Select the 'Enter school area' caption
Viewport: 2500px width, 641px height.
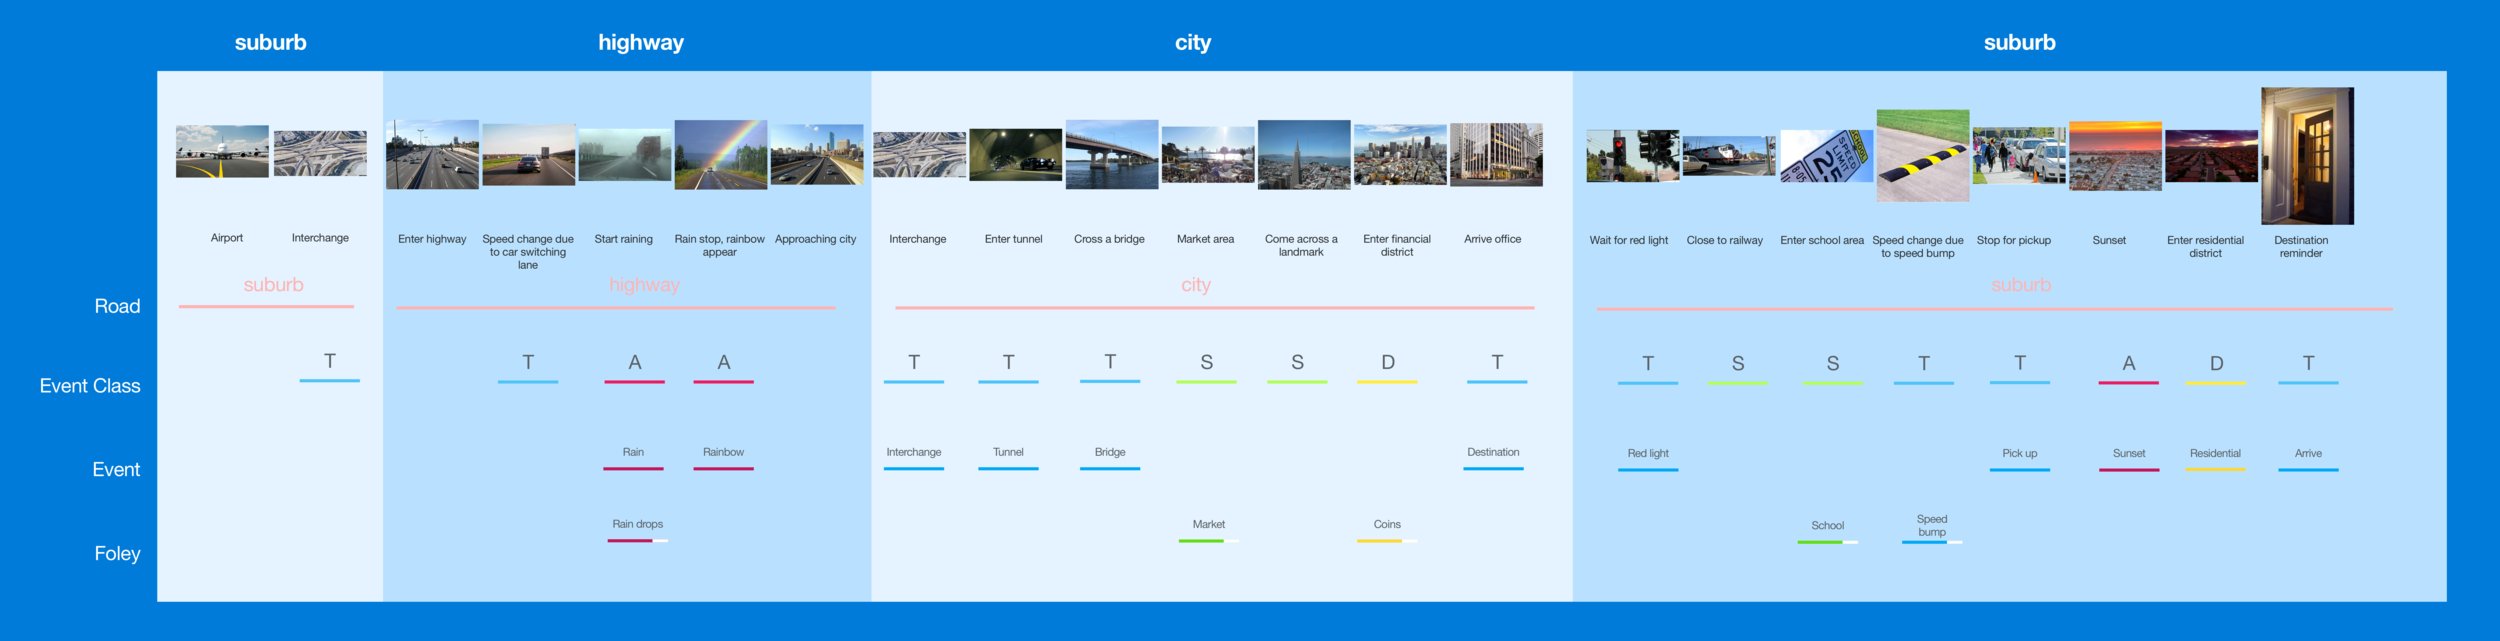click(1822, 240)
